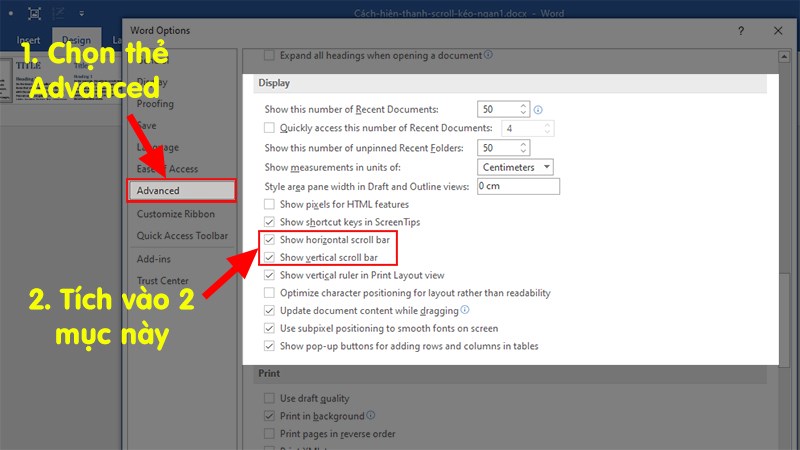Click the scrollbar up arrow in options pane
800x450 pixels.
[784, 57]
